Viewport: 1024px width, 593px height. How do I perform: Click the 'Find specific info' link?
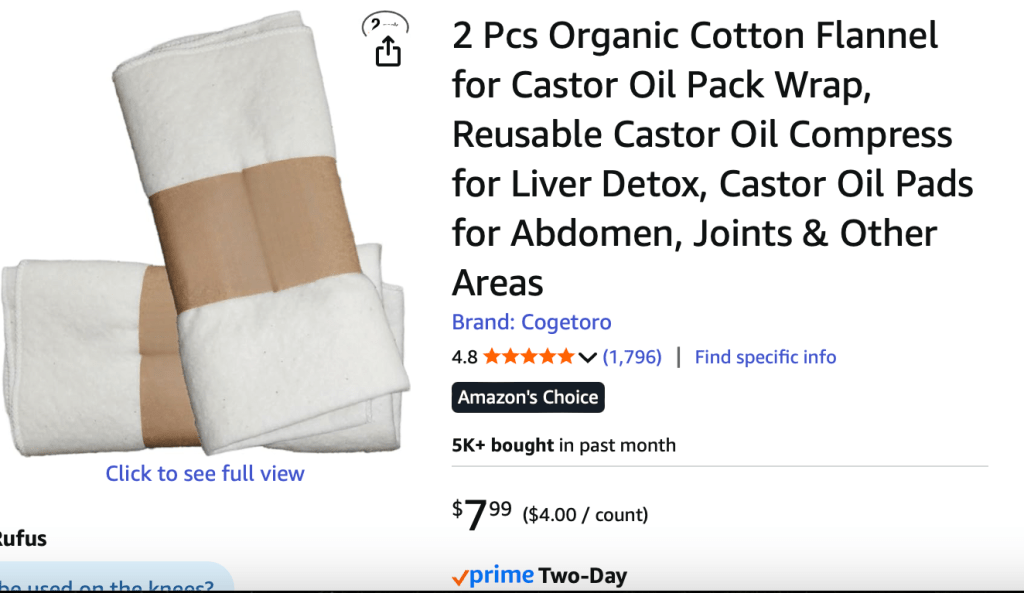coord(765,357)
